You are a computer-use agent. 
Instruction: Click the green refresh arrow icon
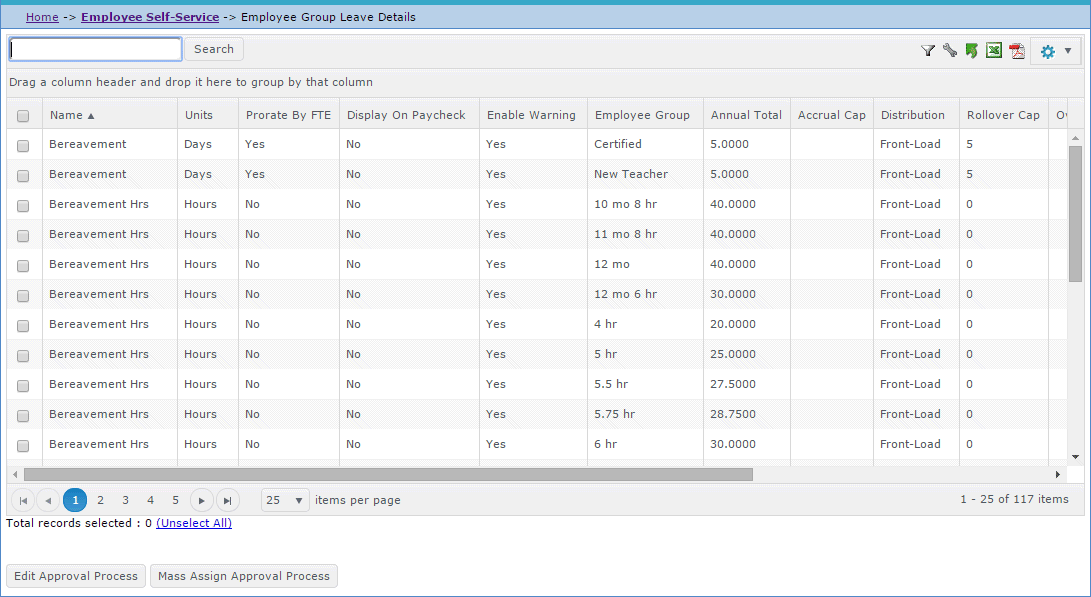pyautogui.click(x=971, y=51)
